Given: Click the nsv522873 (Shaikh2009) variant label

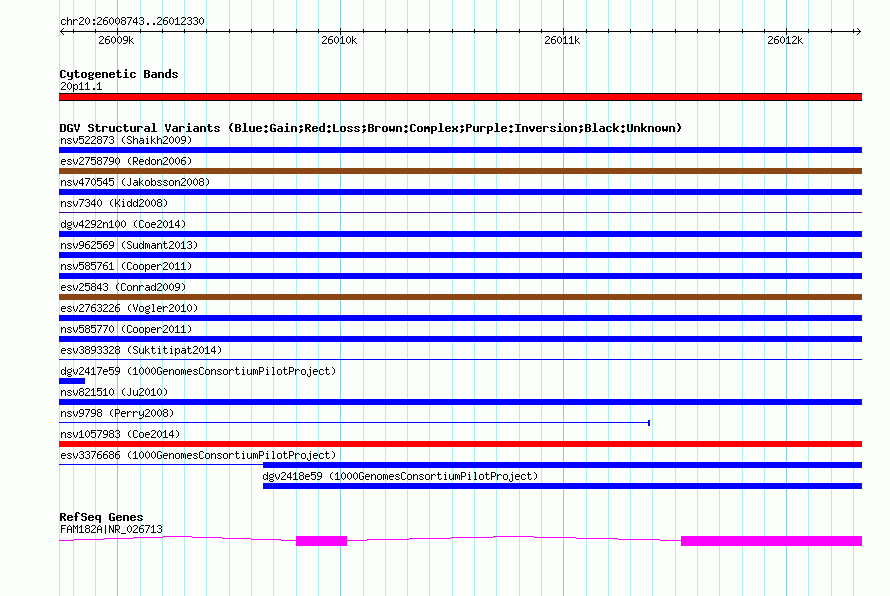Looking at the screenshot, I should 126,140.
